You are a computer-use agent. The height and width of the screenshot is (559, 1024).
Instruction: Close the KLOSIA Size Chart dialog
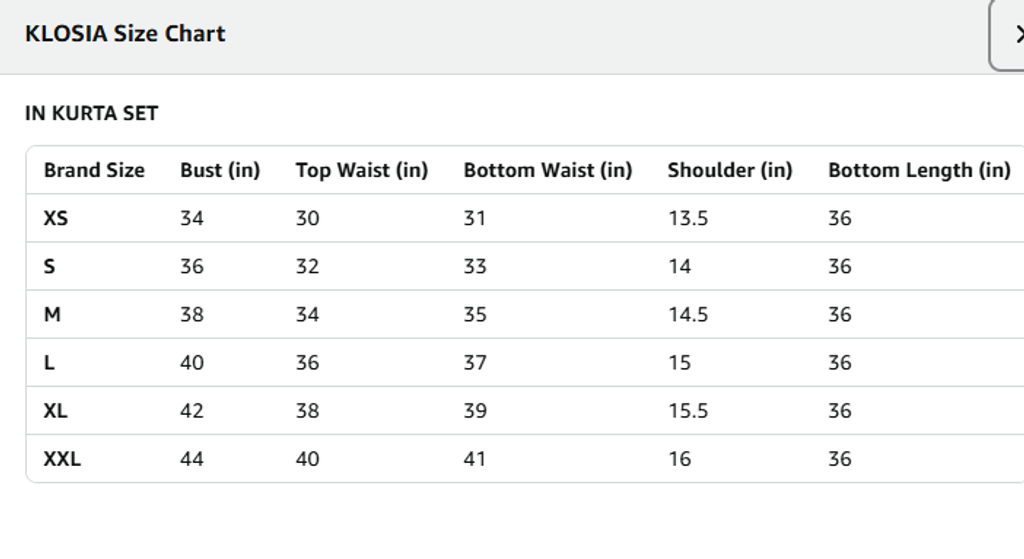pyautogui.click(x=1012, y=35)
